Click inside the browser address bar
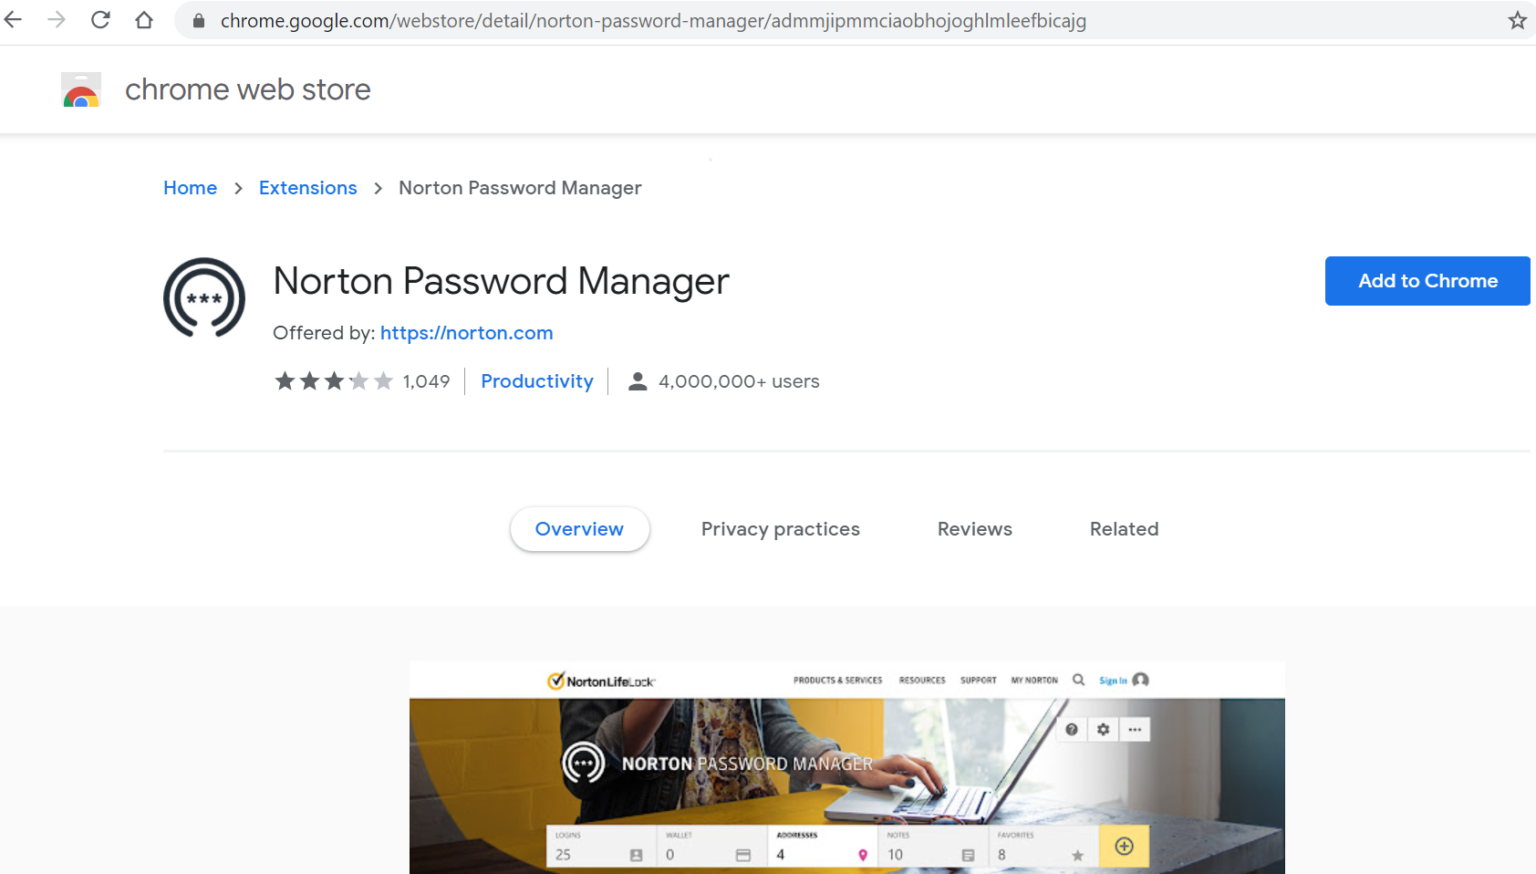 coord(650,20)
